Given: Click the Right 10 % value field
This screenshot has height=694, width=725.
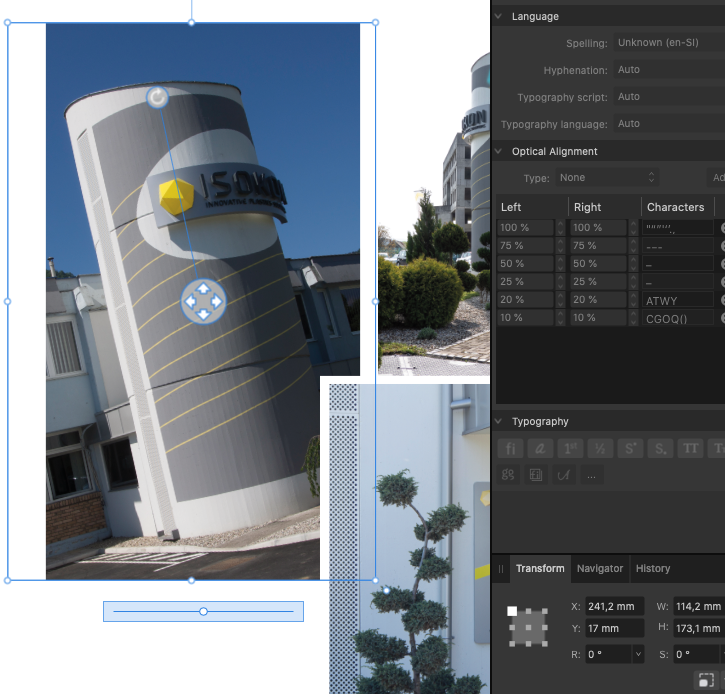Looking at the screenshot, I should pyautogui.click(x=599, y=318).
